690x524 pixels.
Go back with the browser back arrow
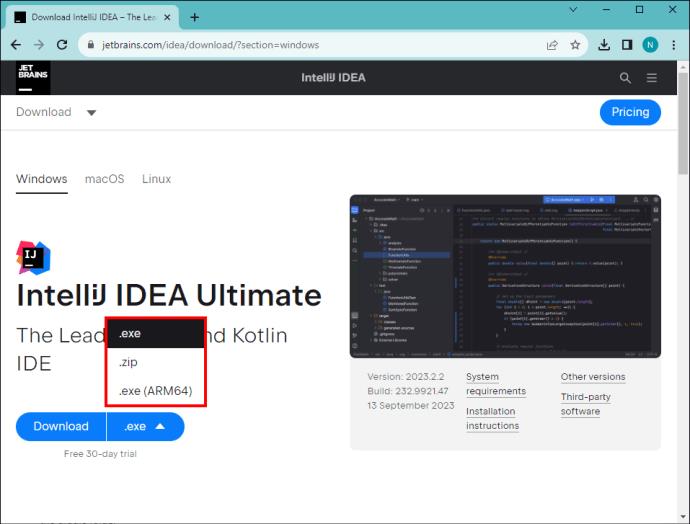point(16,45)
